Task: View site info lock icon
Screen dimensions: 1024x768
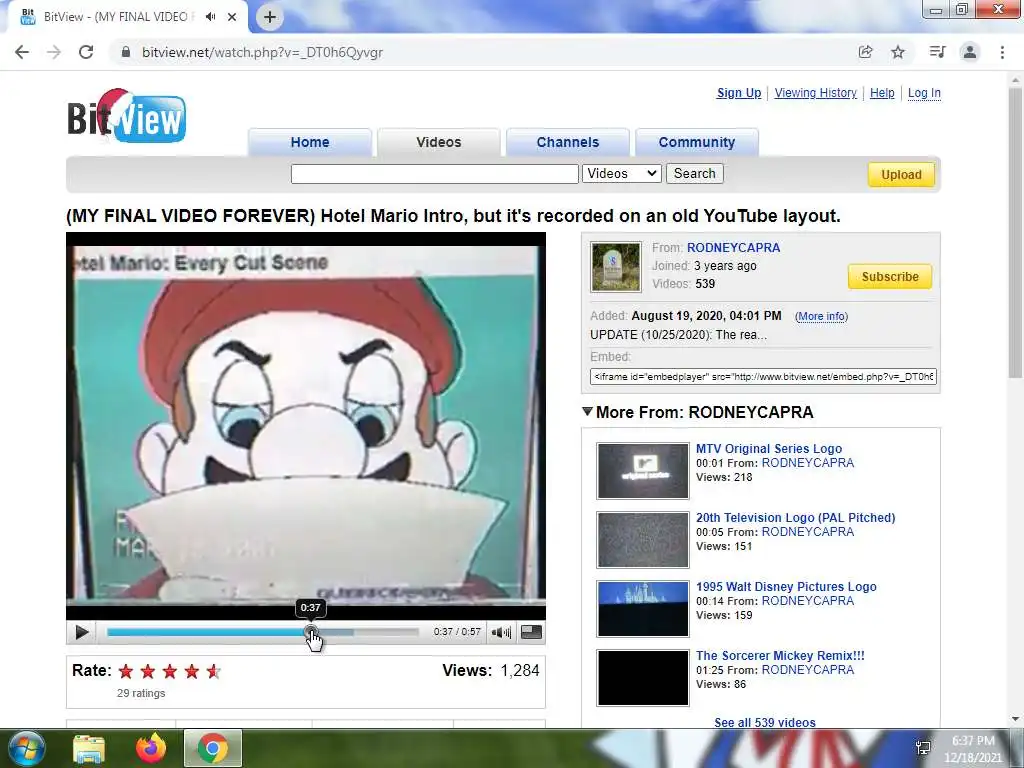Action: click(x=126, y=52)
